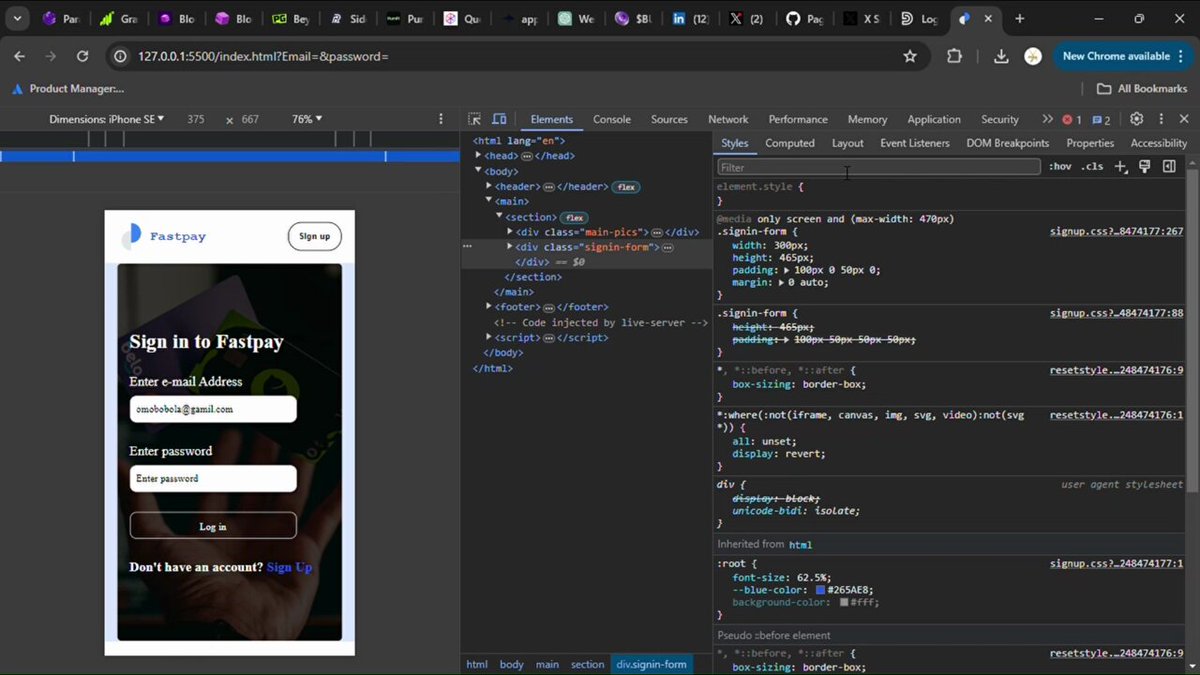The width and height of the screenshot is (1200, 675).
Task: Open a new browser tab with plus
Action: 1020,18
